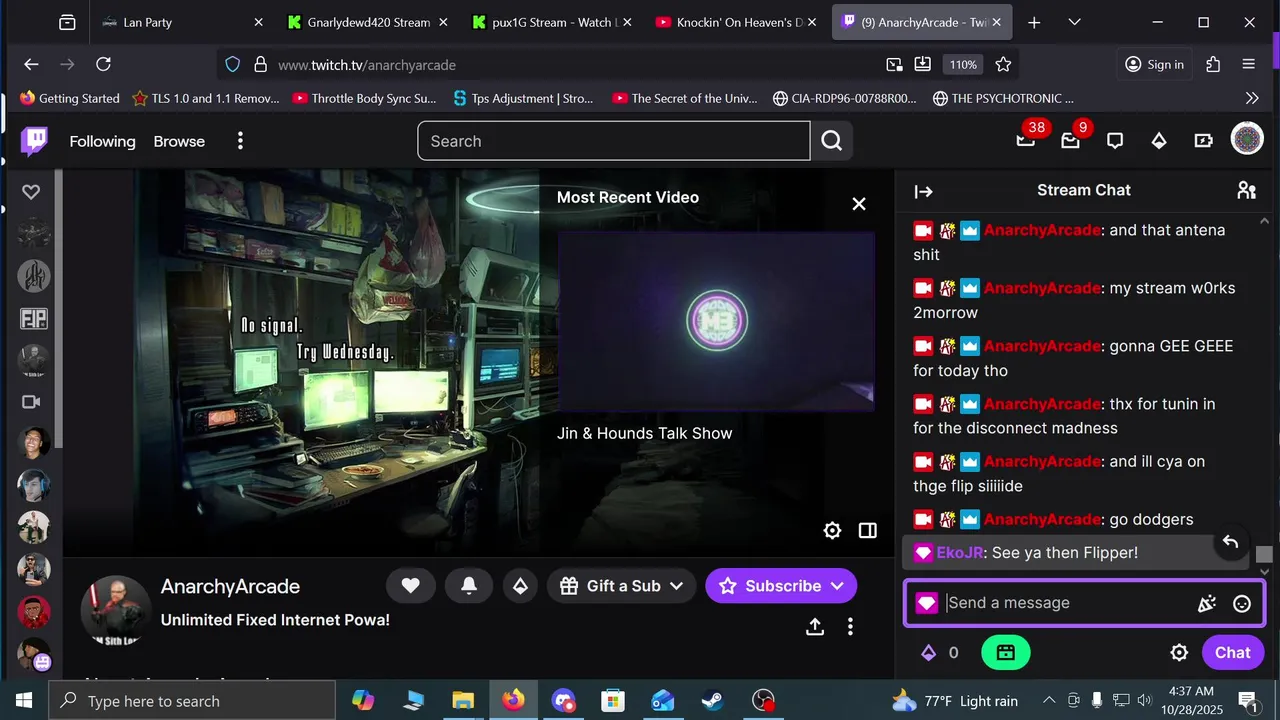
Task: Follow AnarchyArcade with the heart button
Action: coord(410,586)
